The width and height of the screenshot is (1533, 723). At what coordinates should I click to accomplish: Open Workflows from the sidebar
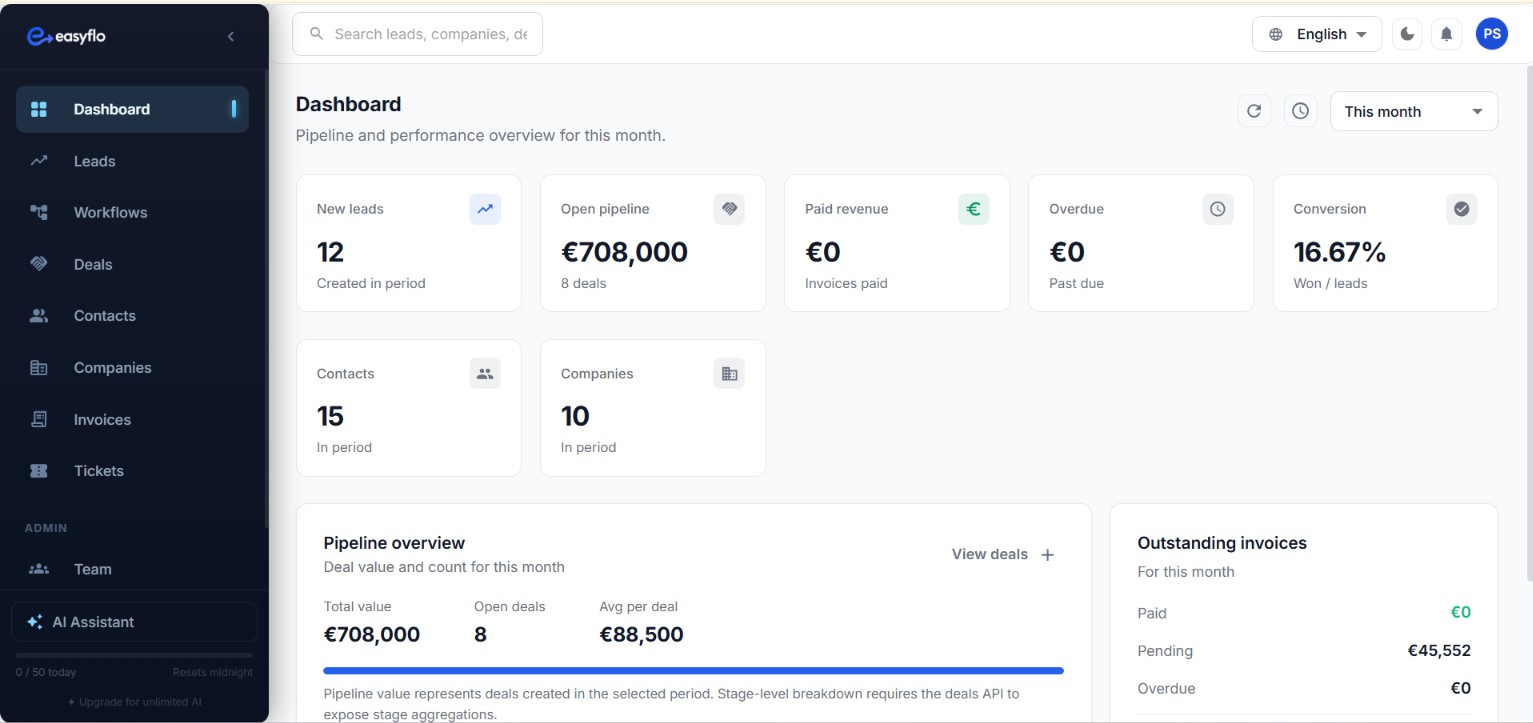tap(132, 212)
